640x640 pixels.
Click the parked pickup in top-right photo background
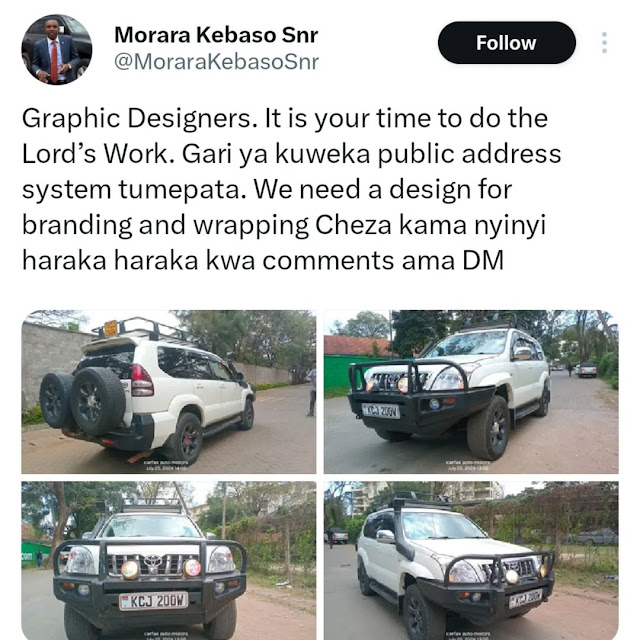pos(586,369)
